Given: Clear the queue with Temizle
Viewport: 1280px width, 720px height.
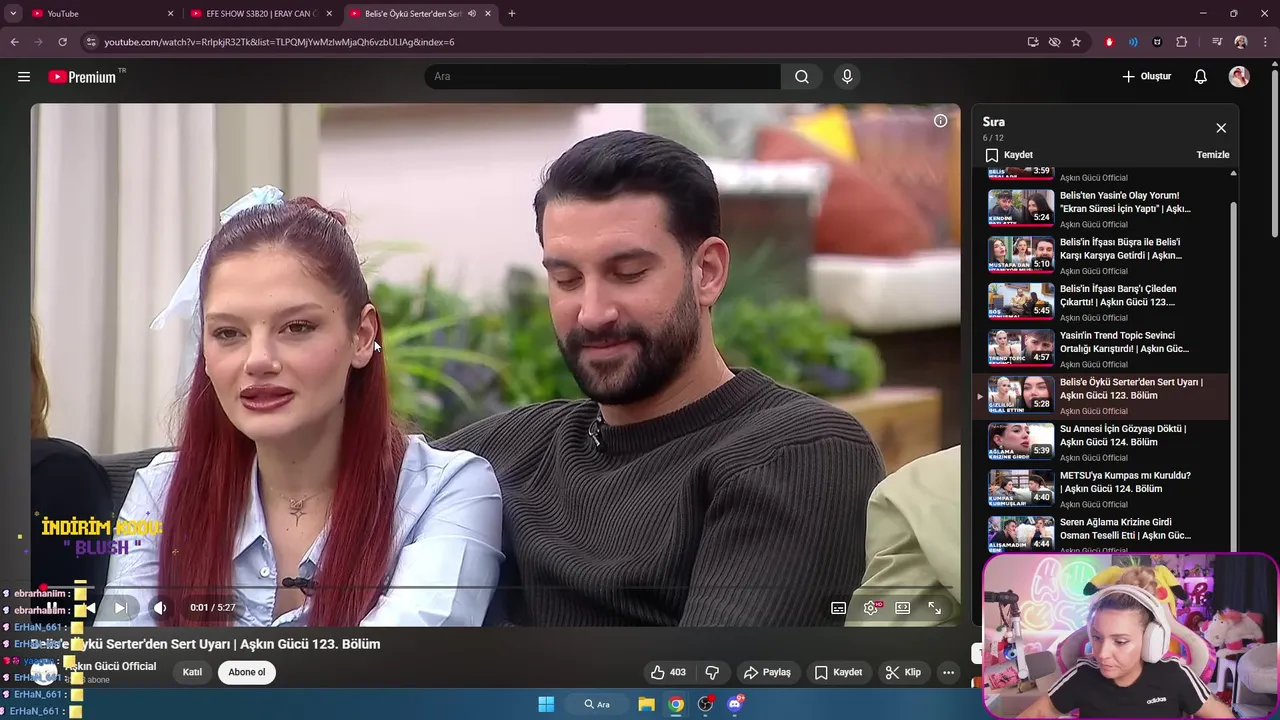Looking at the screenshot, I should click(1213, 155).
